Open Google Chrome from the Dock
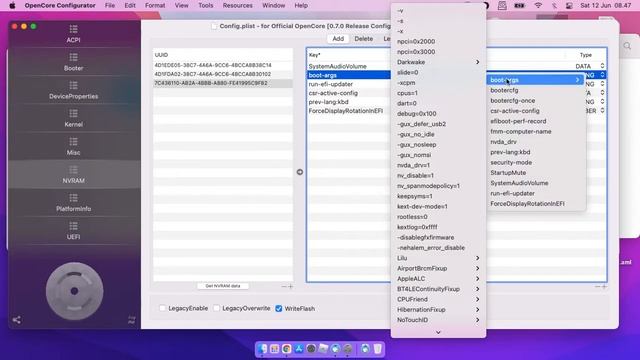Screen dimensions: 640x360 287,349
